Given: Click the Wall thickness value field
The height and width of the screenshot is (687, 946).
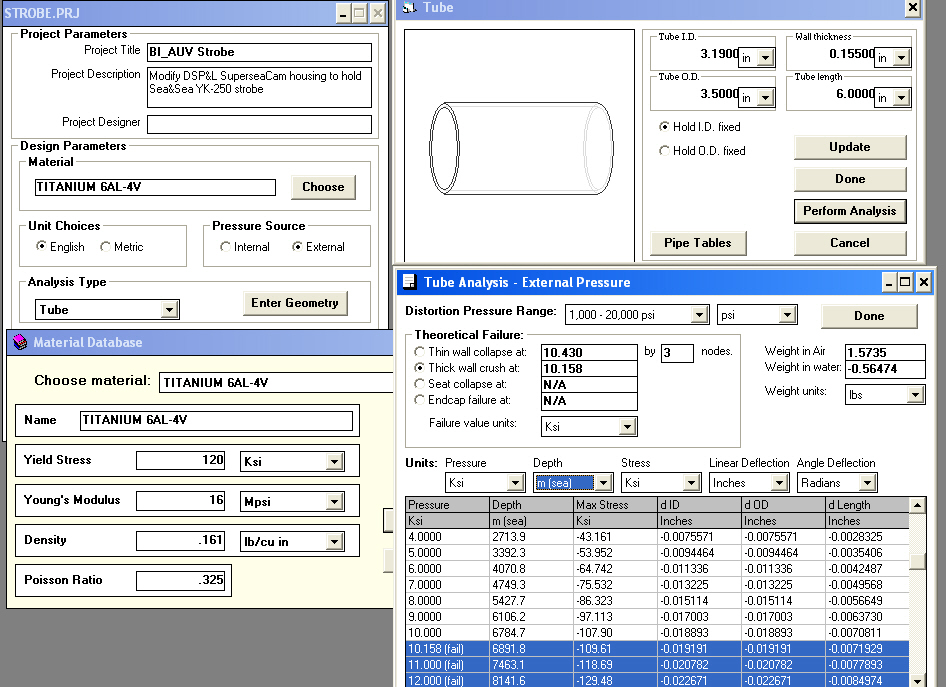Looking at the screenshot, I should click(831, 54).
